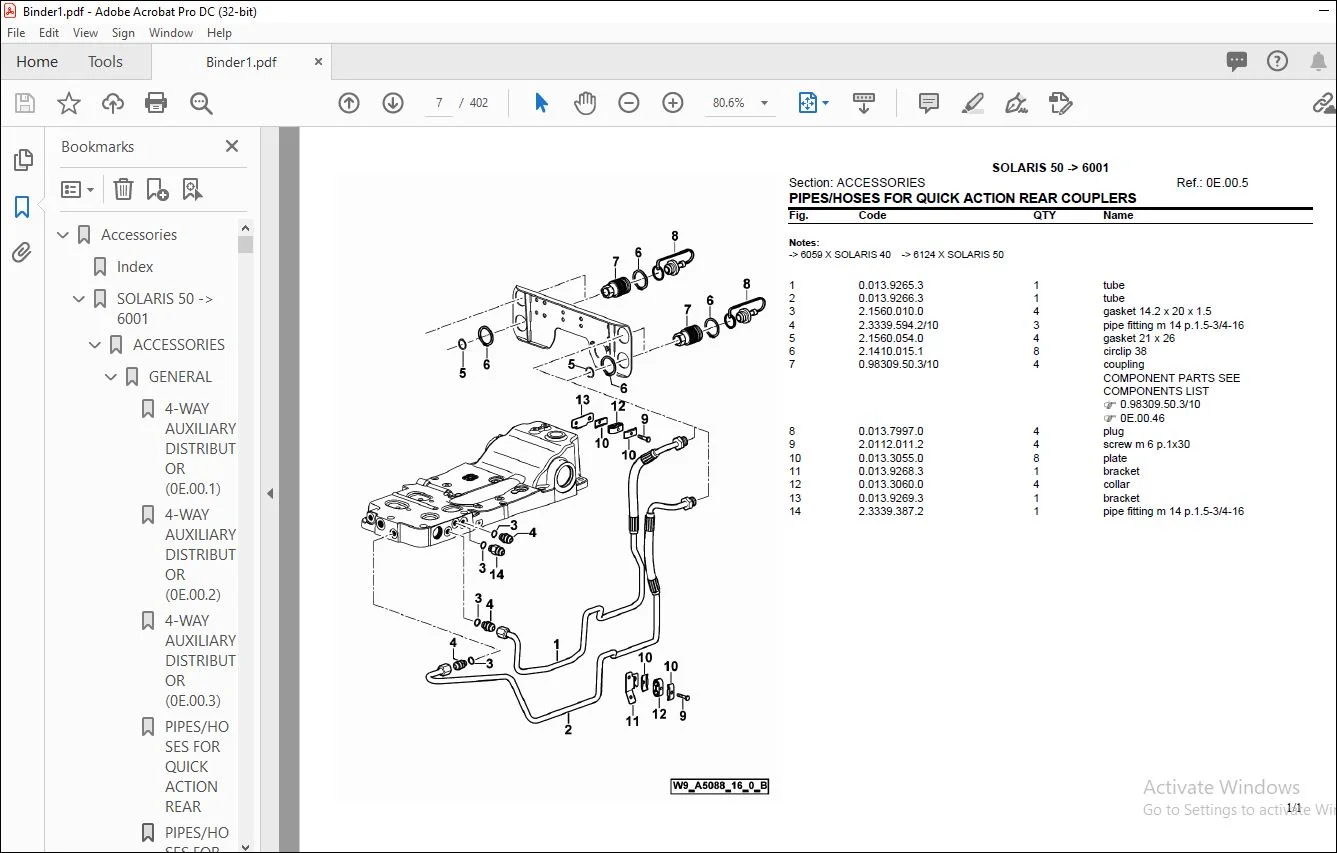This screenshot has width=1337, height=853.
Task: Close the Bookmarks panel
Action: coord(232,146)
